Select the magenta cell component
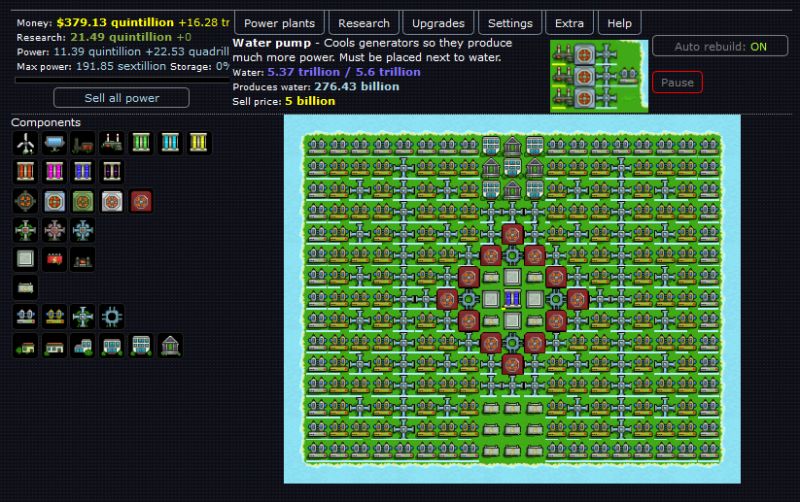 click(x=54, y=171)
